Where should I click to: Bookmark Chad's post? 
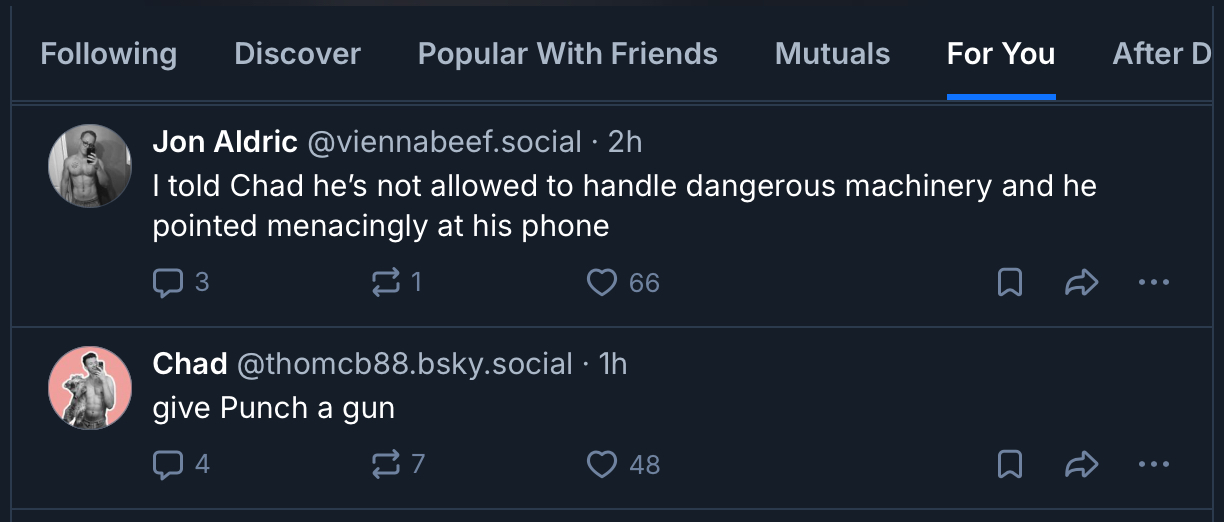pyautogui.click(x=1010, y=464)
